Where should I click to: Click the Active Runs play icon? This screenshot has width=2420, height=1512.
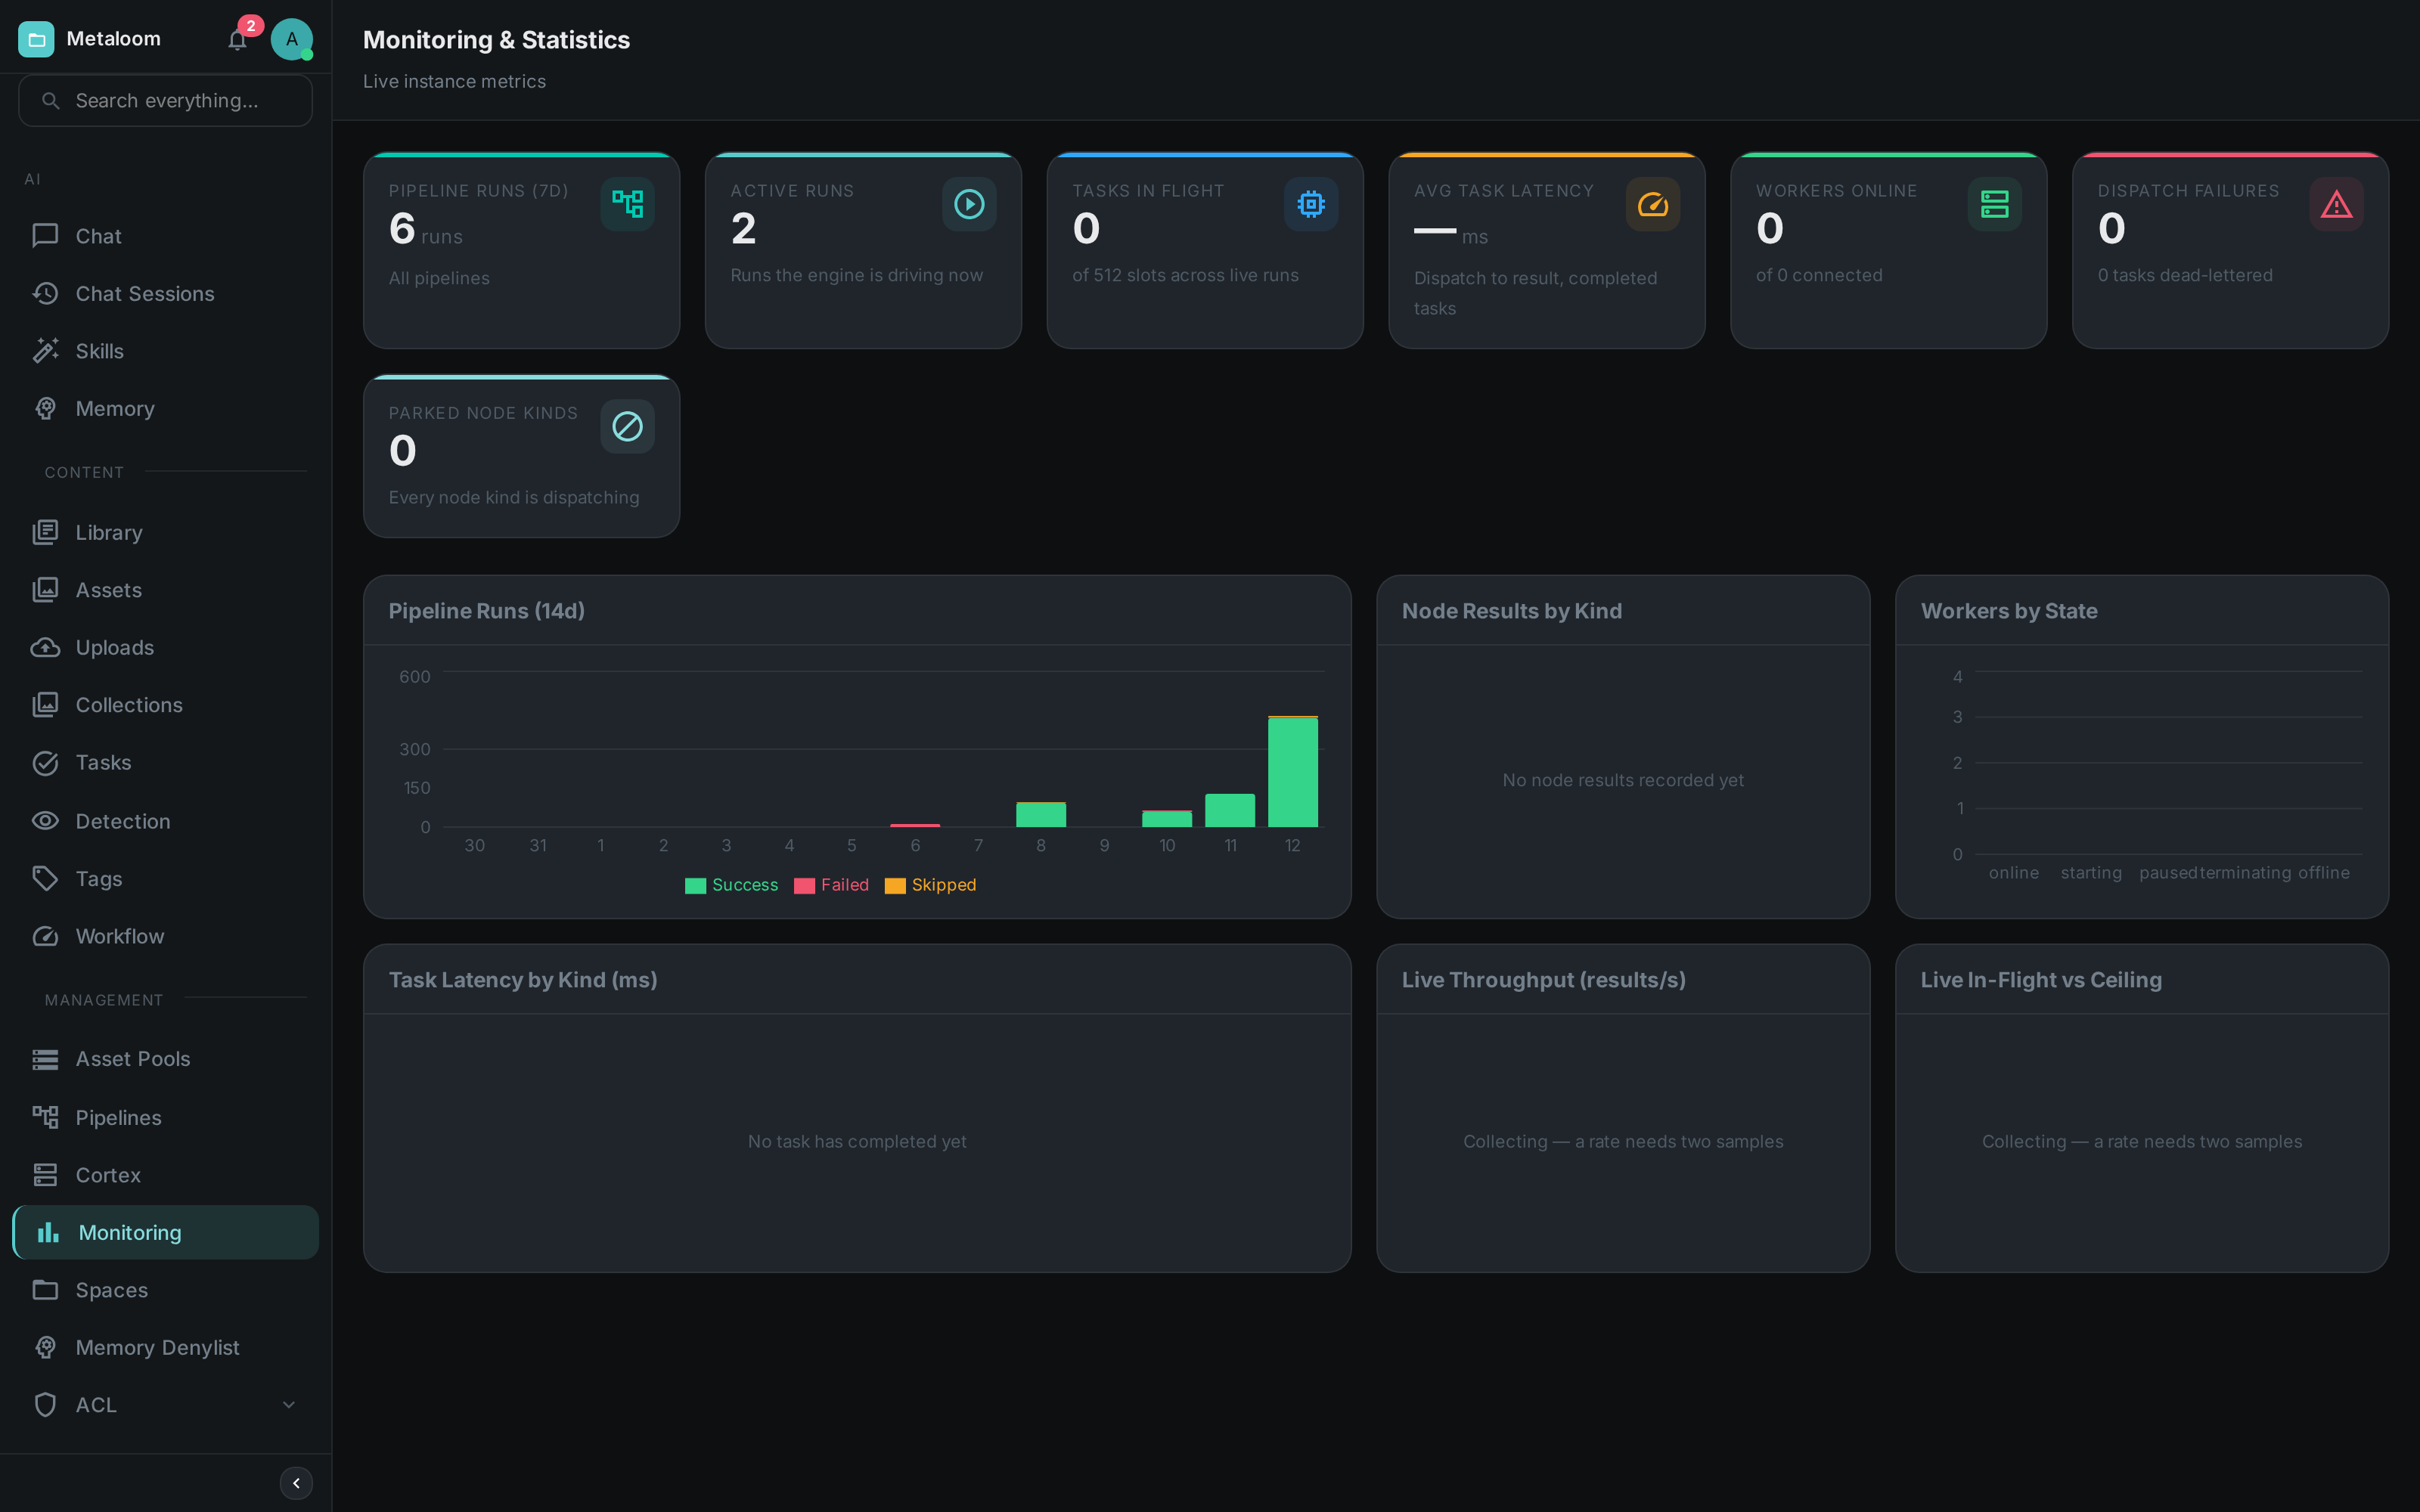click(x=969, y=204)
